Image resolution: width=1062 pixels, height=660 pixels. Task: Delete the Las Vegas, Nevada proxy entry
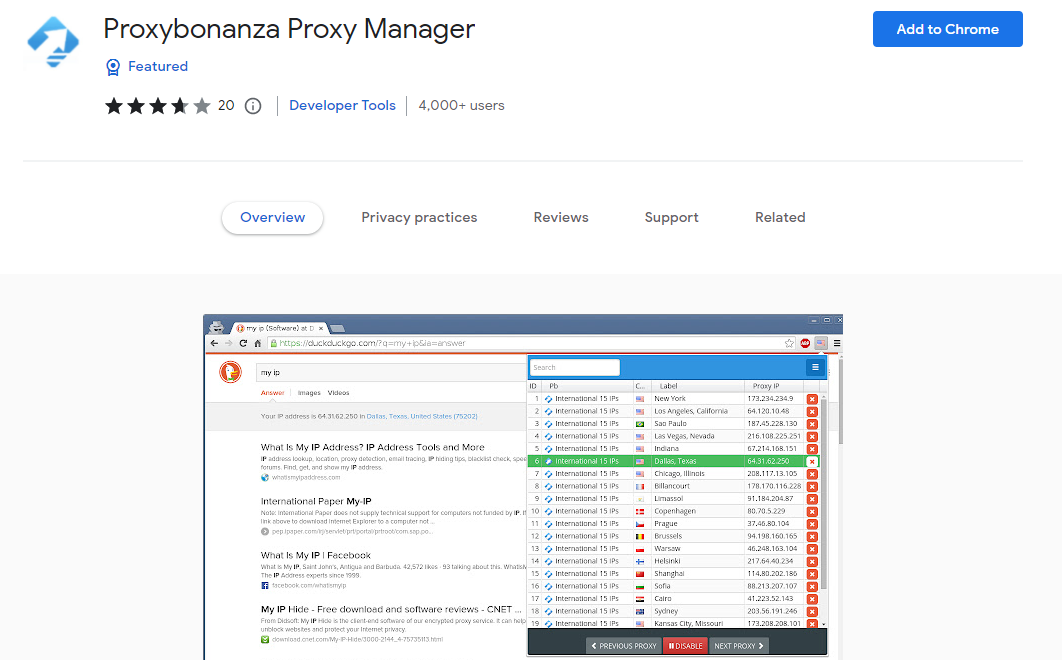pyautogui.click(x=812, y=436)
